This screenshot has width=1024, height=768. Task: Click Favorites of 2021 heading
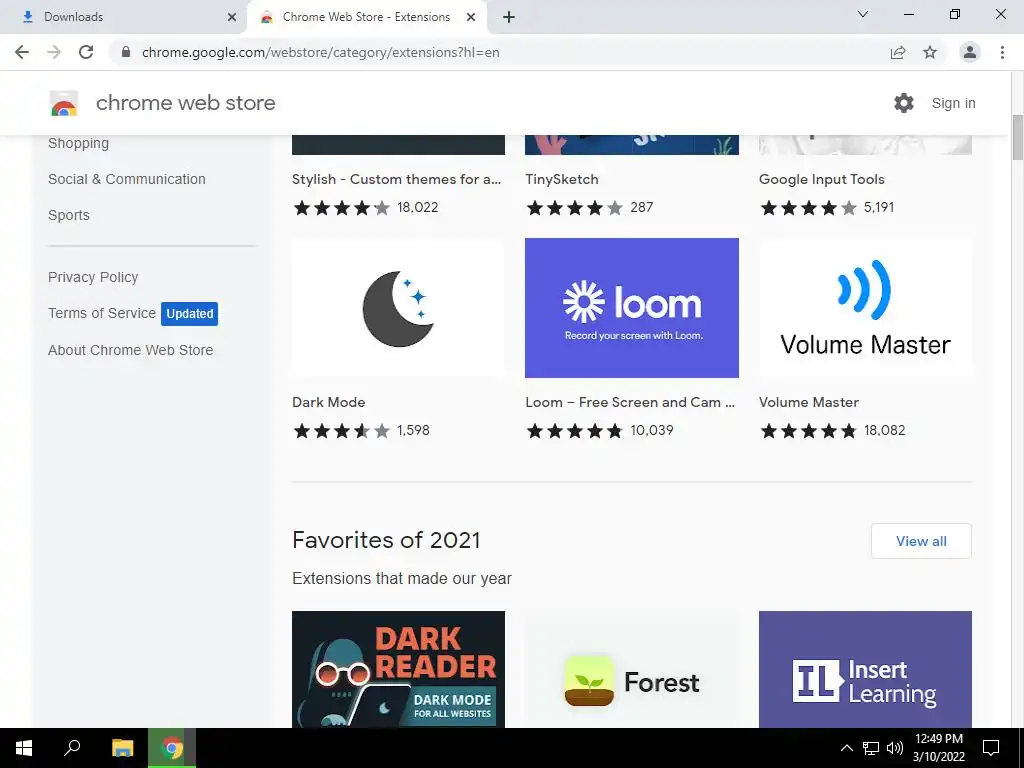(386, 540)
